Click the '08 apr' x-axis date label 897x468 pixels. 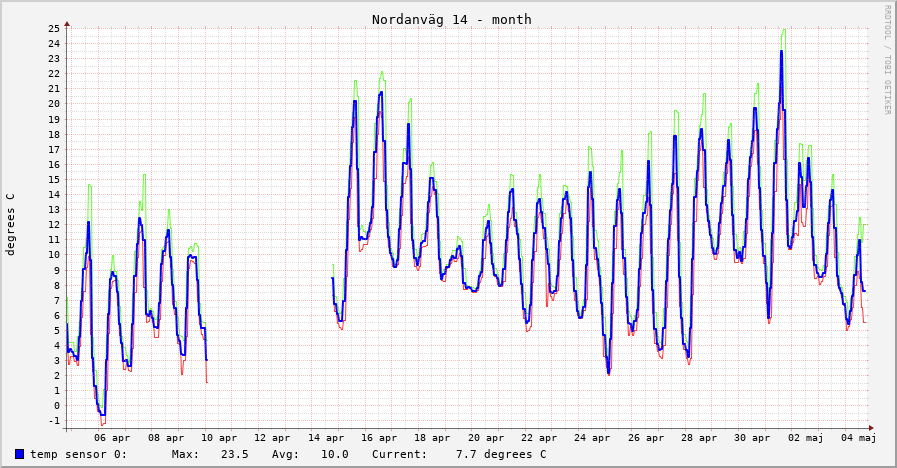pos(166,438)
